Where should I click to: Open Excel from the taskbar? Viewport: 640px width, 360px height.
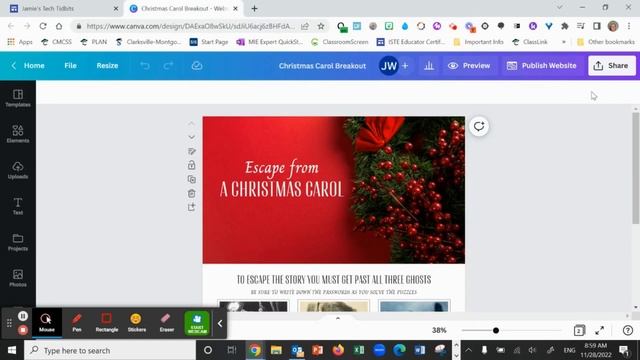[x=359, y=350]
